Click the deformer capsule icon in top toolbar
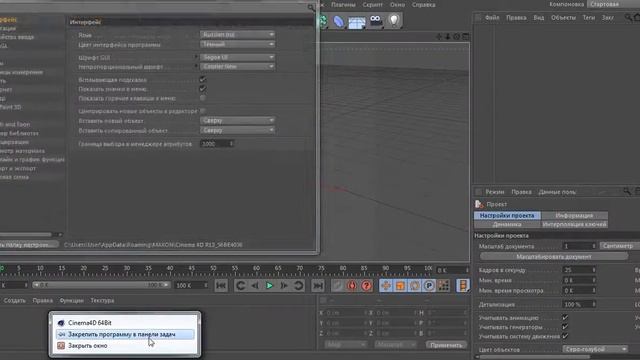 [x=338, y=21]
